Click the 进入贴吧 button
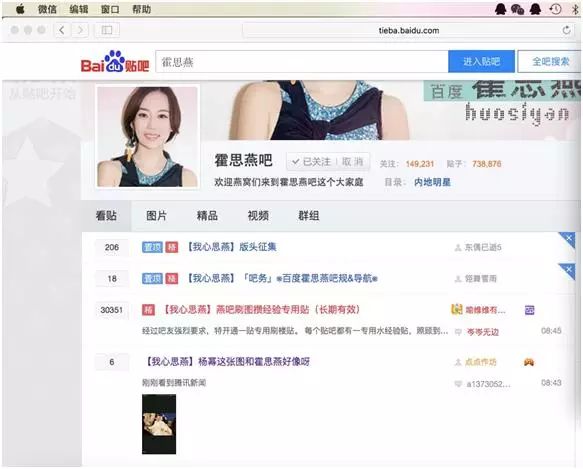The width and height of the screenshot is (583, 469). 481,61
